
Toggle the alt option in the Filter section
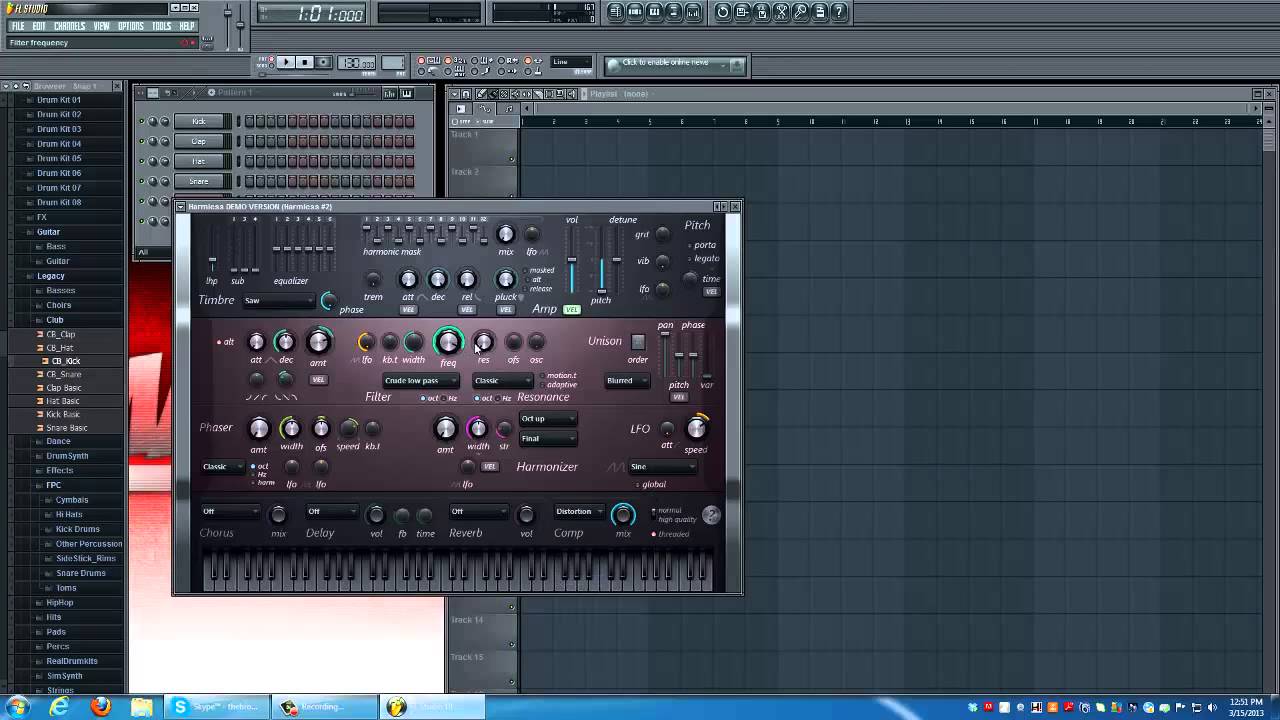225,342
